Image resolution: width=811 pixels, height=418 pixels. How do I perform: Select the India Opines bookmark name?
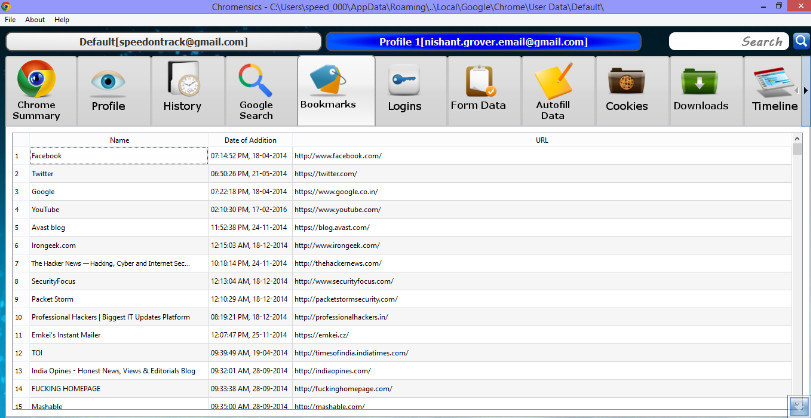(x=119, y=371)
